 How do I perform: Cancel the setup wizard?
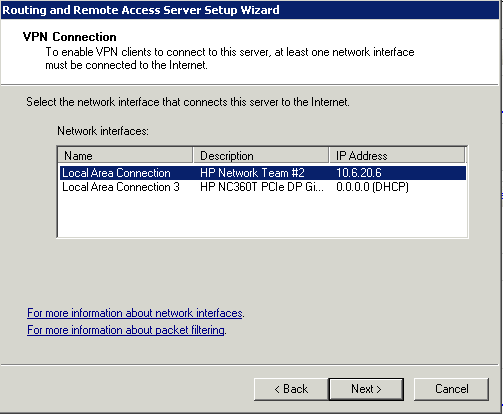click(x=451, y=389)
